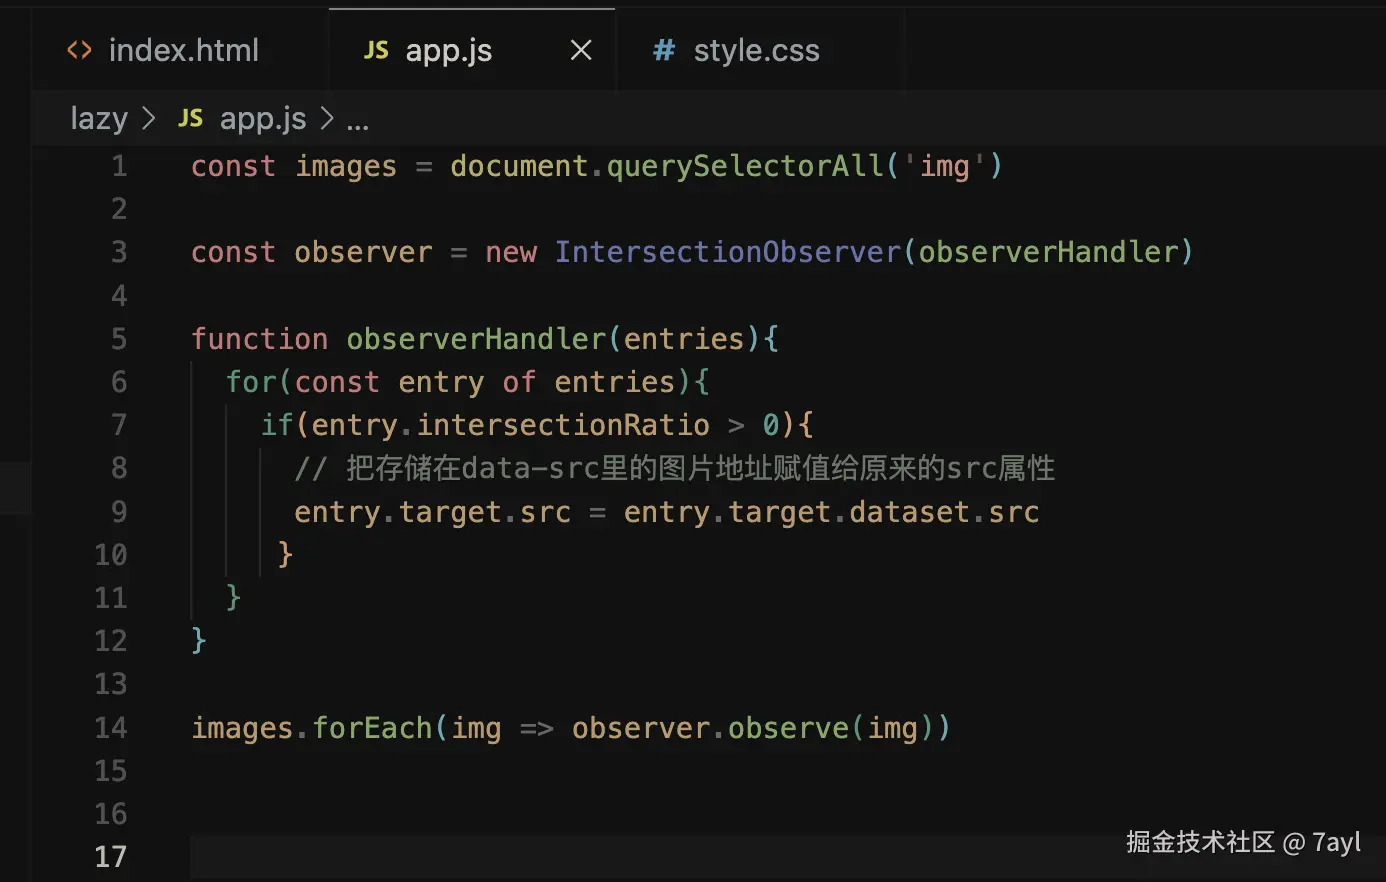Screen dimensions: 1386x882
Task: Click the JS icon in the breadcrumb
Action: click(x=190, y=119)
